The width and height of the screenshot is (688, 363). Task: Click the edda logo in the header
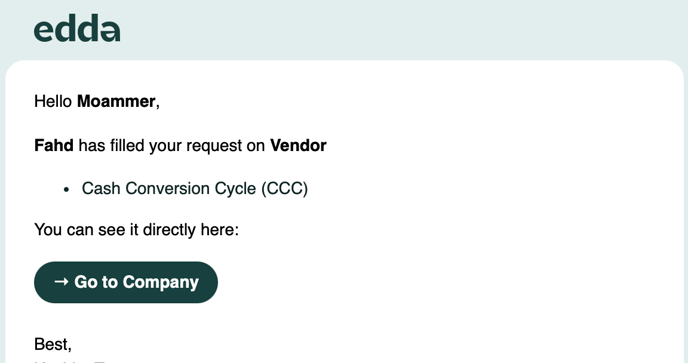(77, 29)
